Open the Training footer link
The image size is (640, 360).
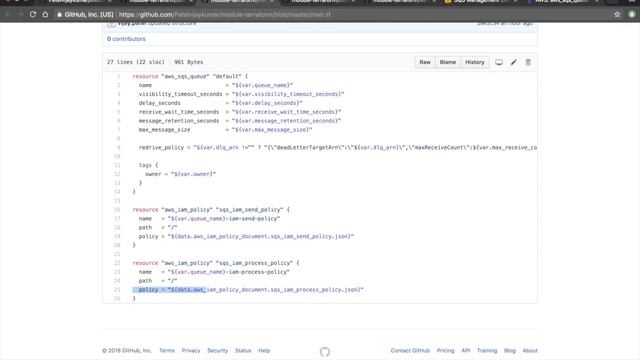pos(487,351)
